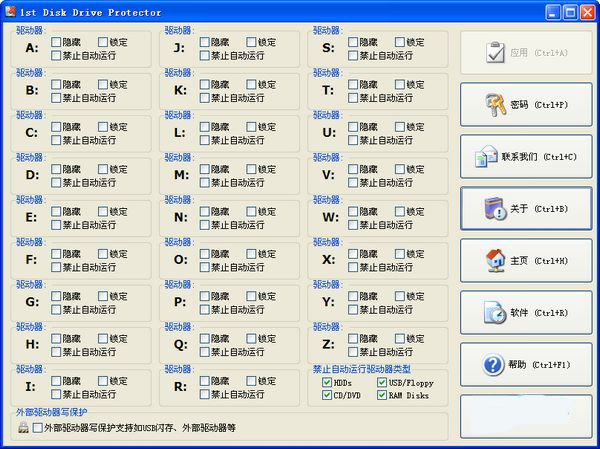600x449 pixels.
Task: Check 隐藏 for drive A:
Action: coord(56,42)
